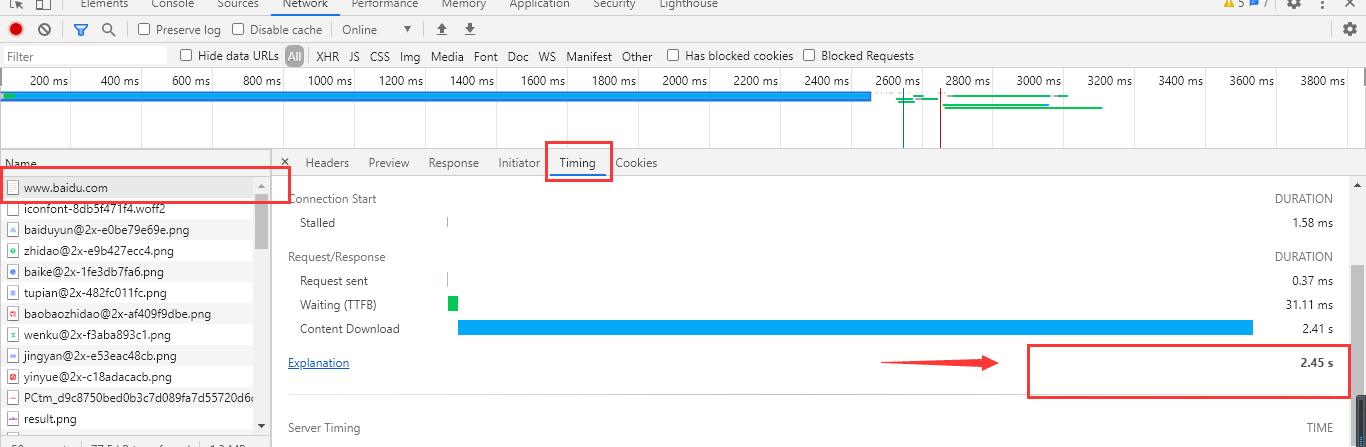
Task: Click the green Waiting TTFB bar
Action: 453,303
